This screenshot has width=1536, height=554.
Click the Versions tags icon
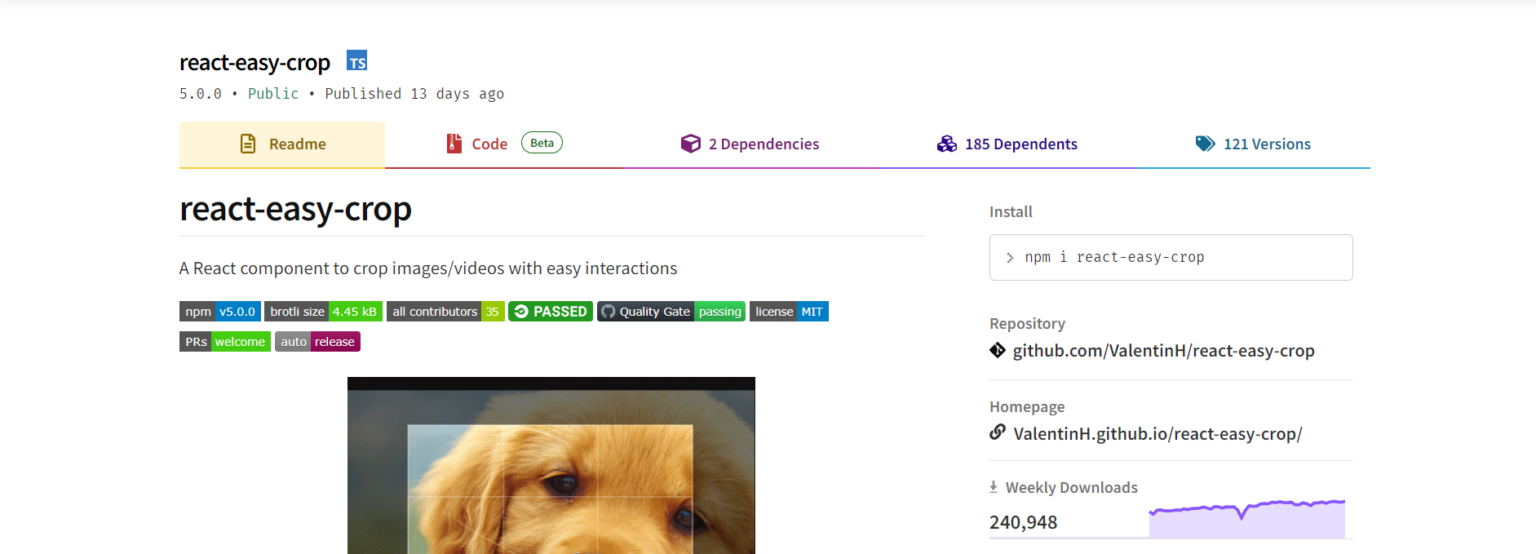[1205, 144]
